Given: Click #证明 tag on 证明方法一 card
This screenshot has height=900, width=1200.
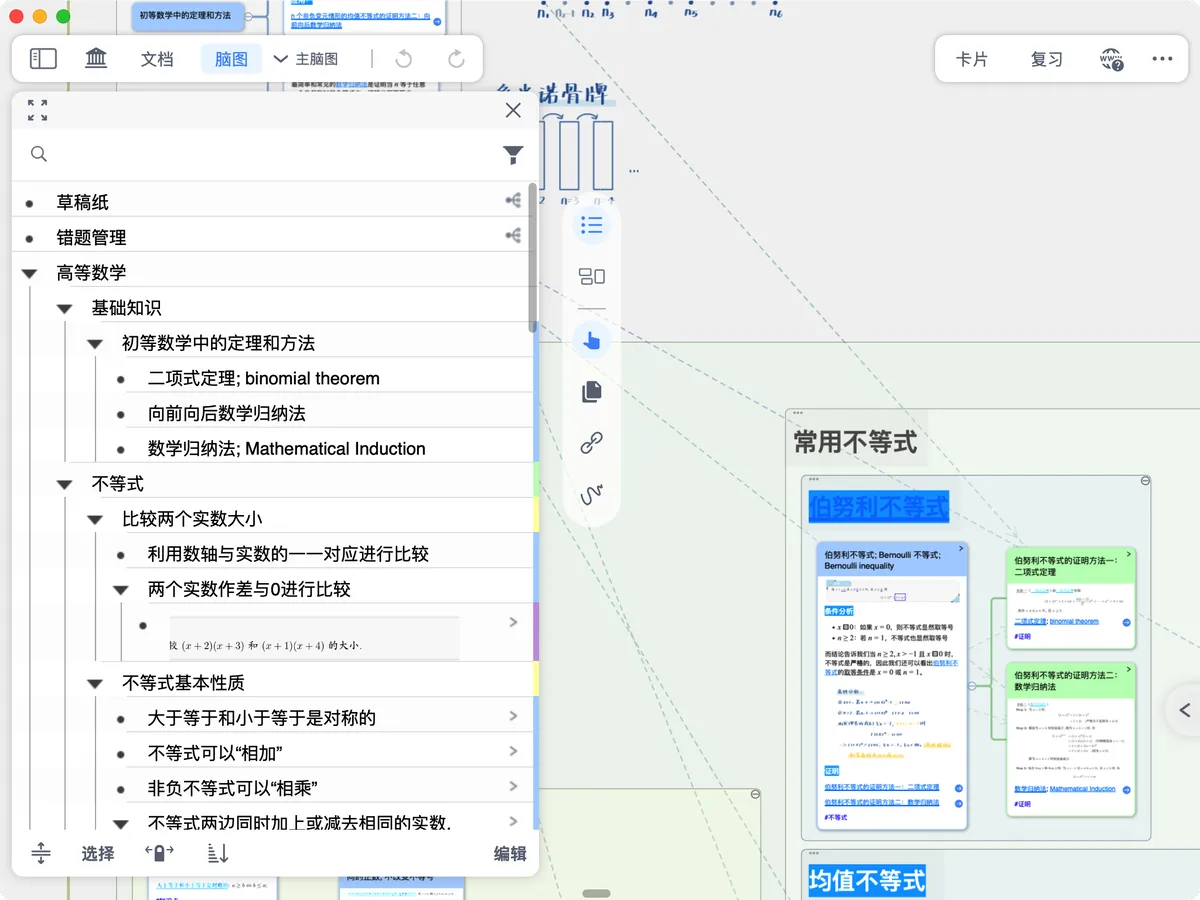Looking at the screenshot, I should 1023,636.
